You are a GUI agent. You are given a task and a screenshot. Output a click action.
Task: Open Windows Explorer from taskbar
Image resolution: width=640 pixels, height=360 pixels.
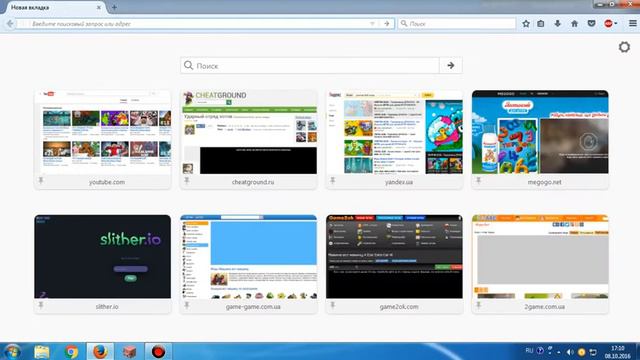click(42, 351)
